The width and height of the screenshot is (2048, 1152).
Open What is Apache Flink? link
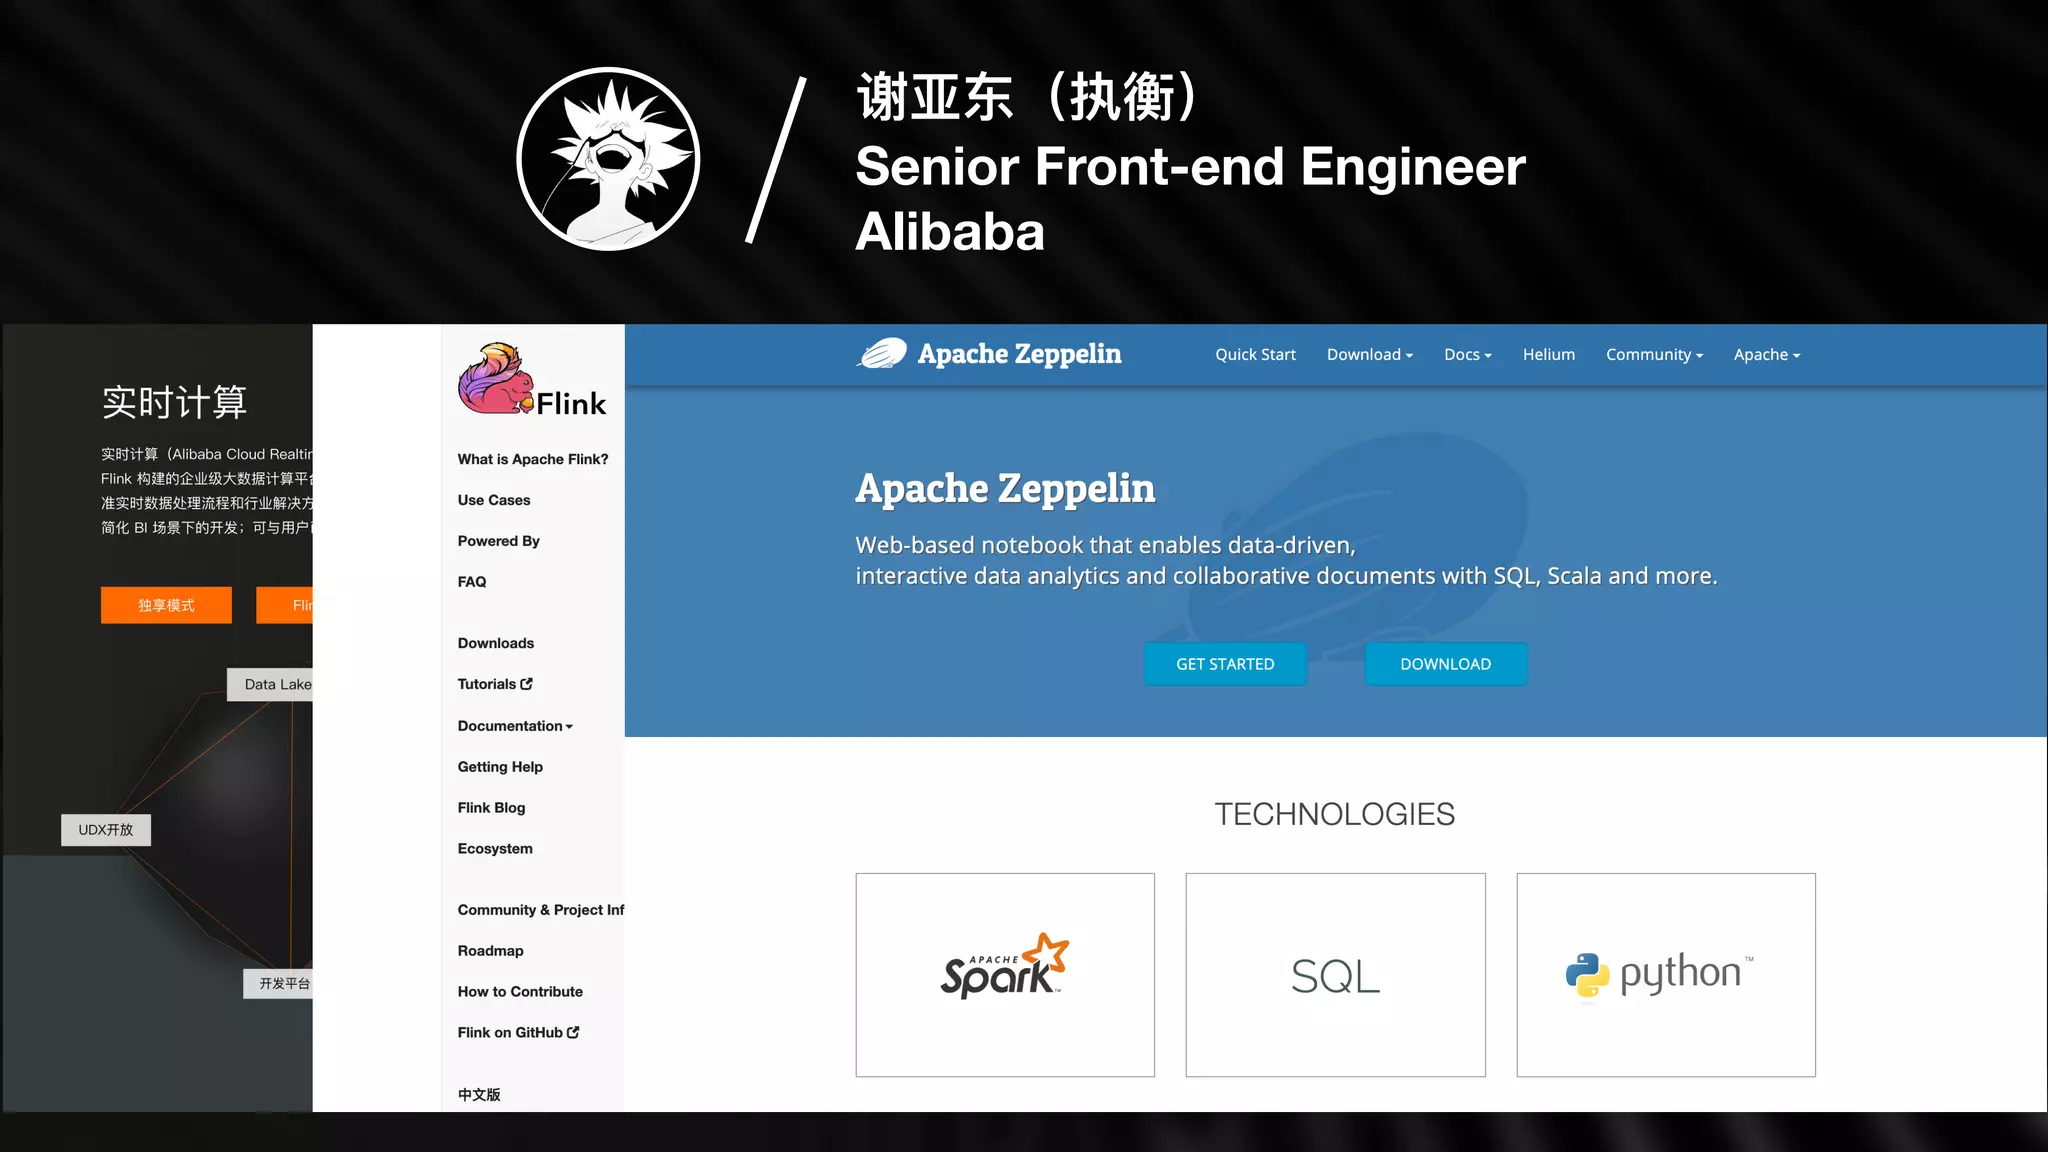(x=533, y=459)
